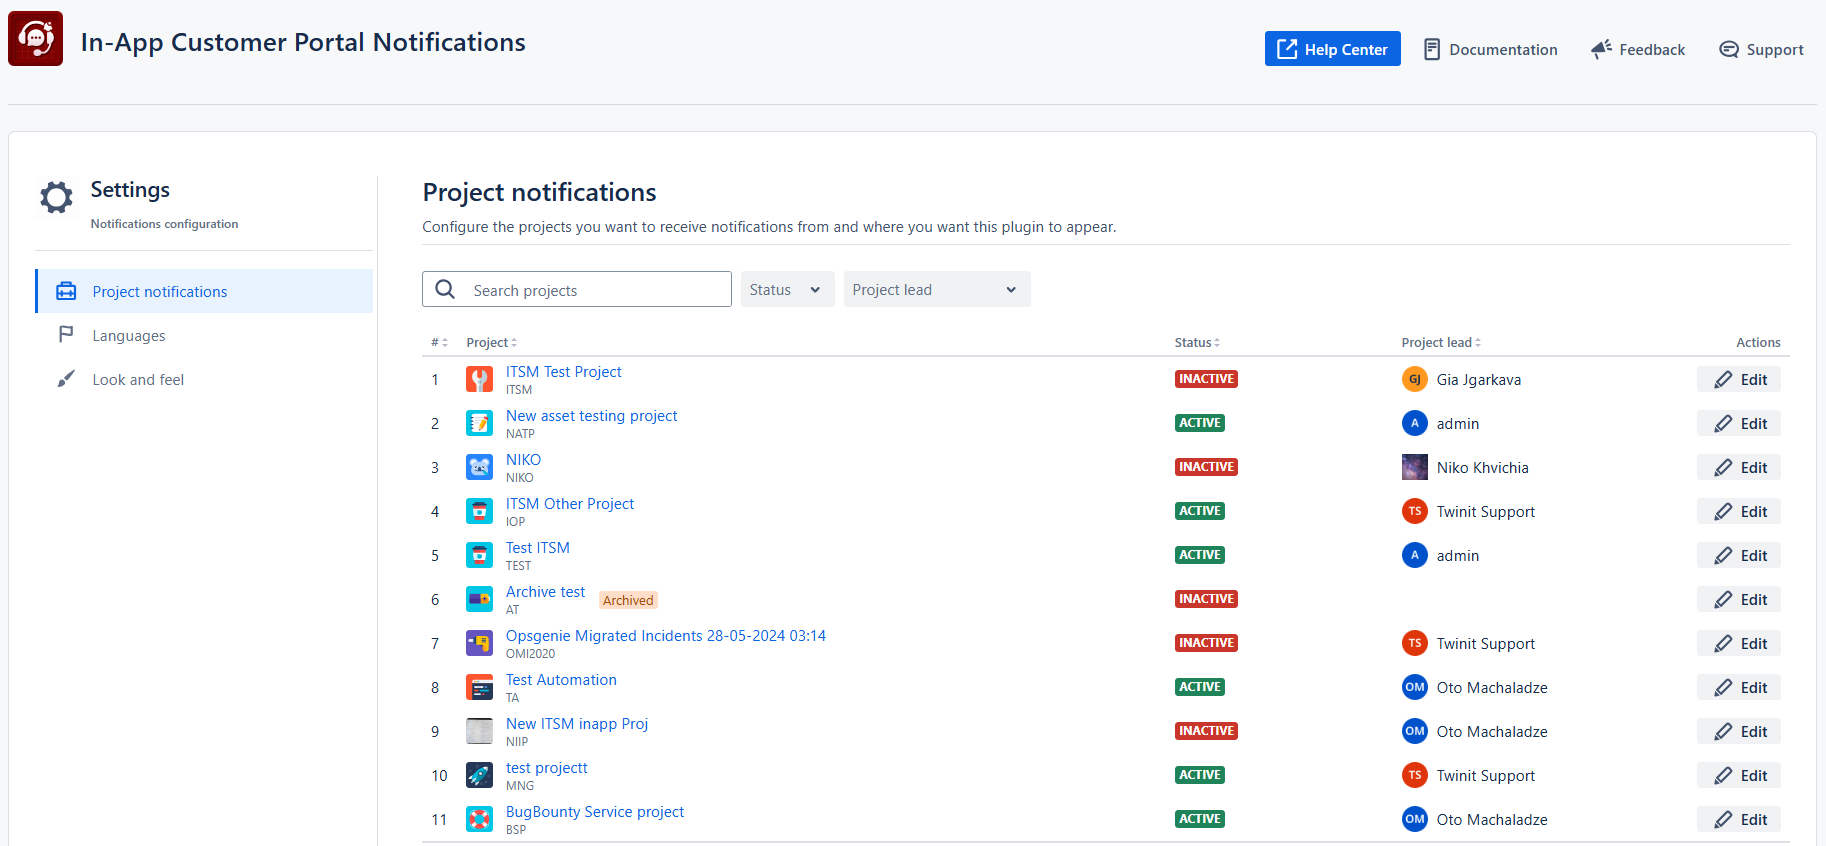This screenshot has height=846, width=1826.
Task: Click the Oto Machaladze avatar in the NIIP row
Action: point(1414,731)
